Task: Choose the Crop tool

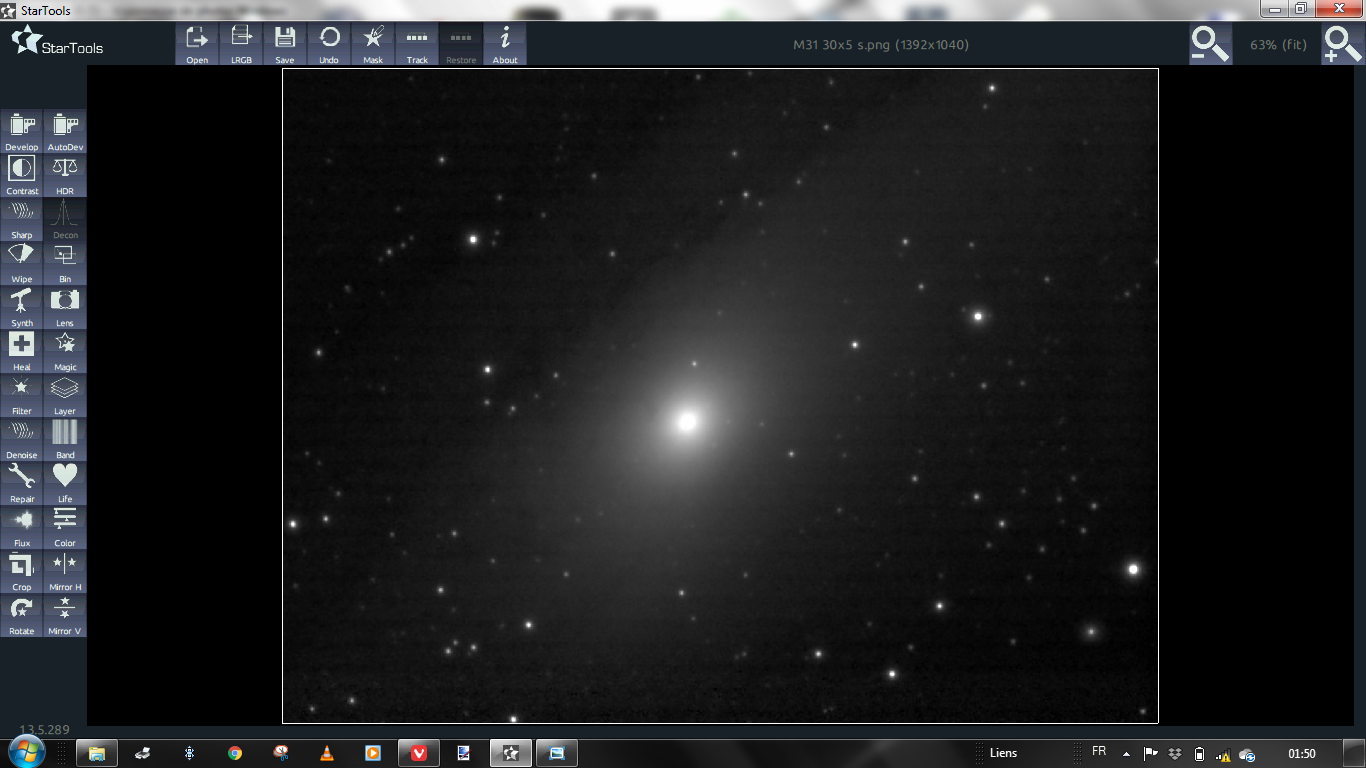Action: (22, 571)
